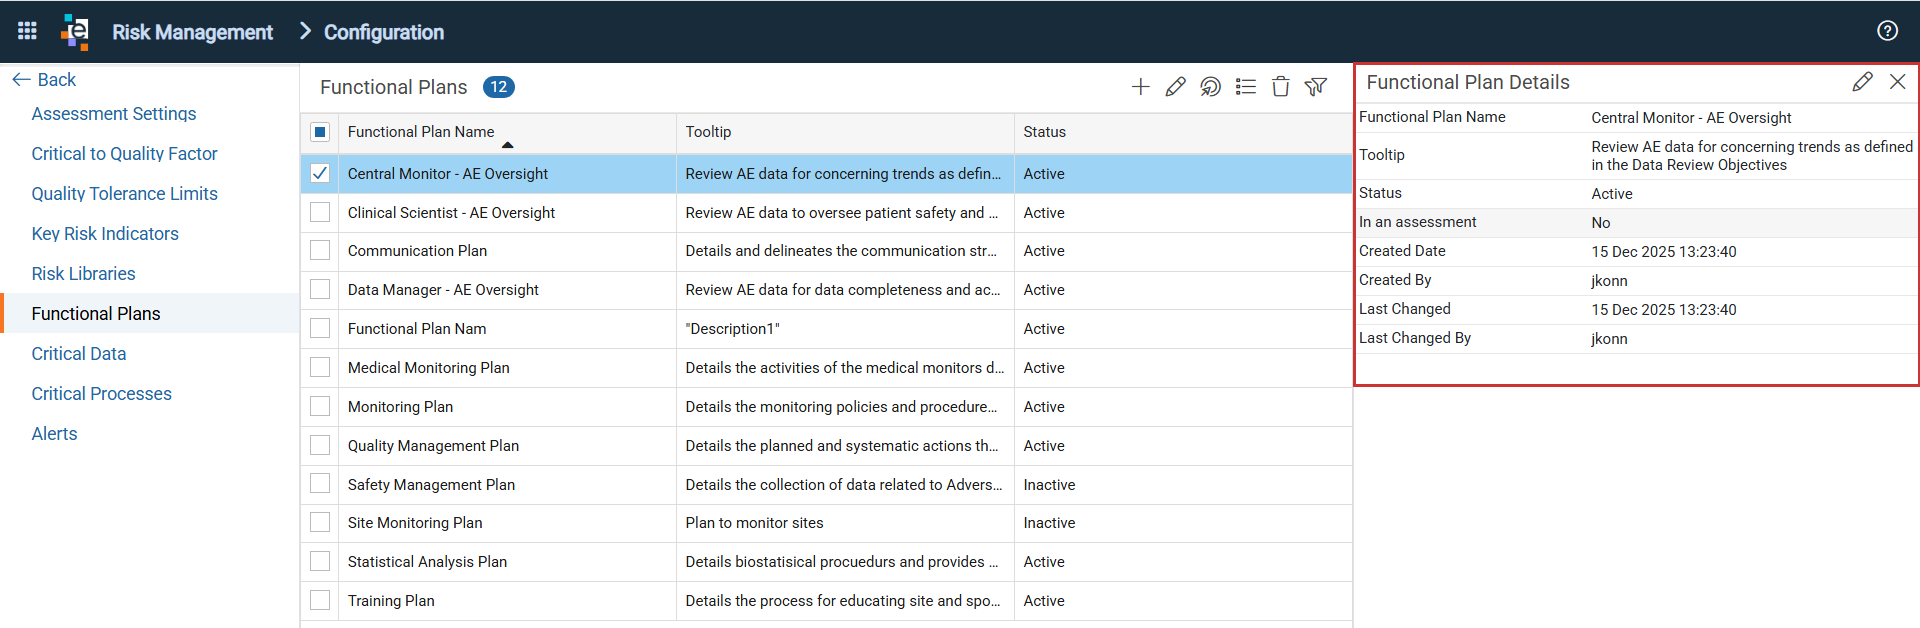The width and height of the screenshot is (1920, 628).
Task: Go Back from the configuration menu
Action: pyautogui.click(x=56, y=80)
